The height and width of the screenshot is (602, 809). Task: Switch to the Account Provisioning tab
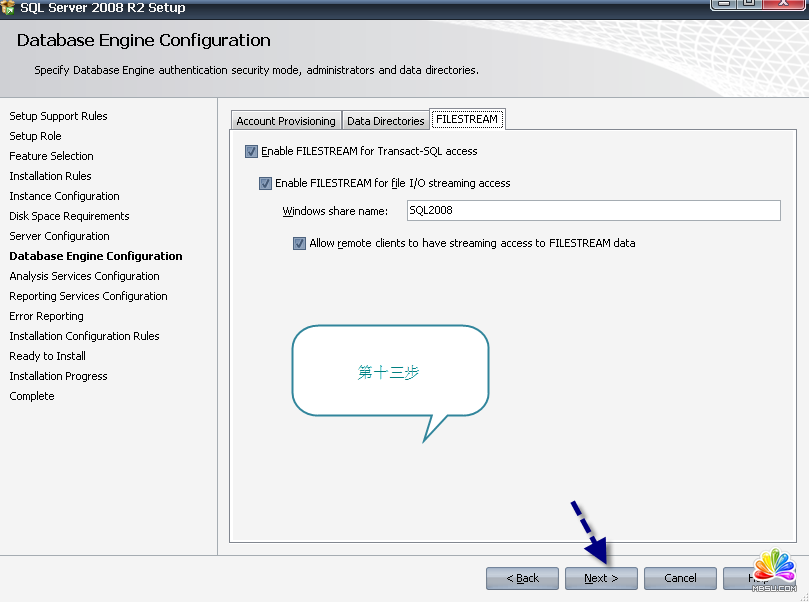pyautogui.click(x=286, y=121)
